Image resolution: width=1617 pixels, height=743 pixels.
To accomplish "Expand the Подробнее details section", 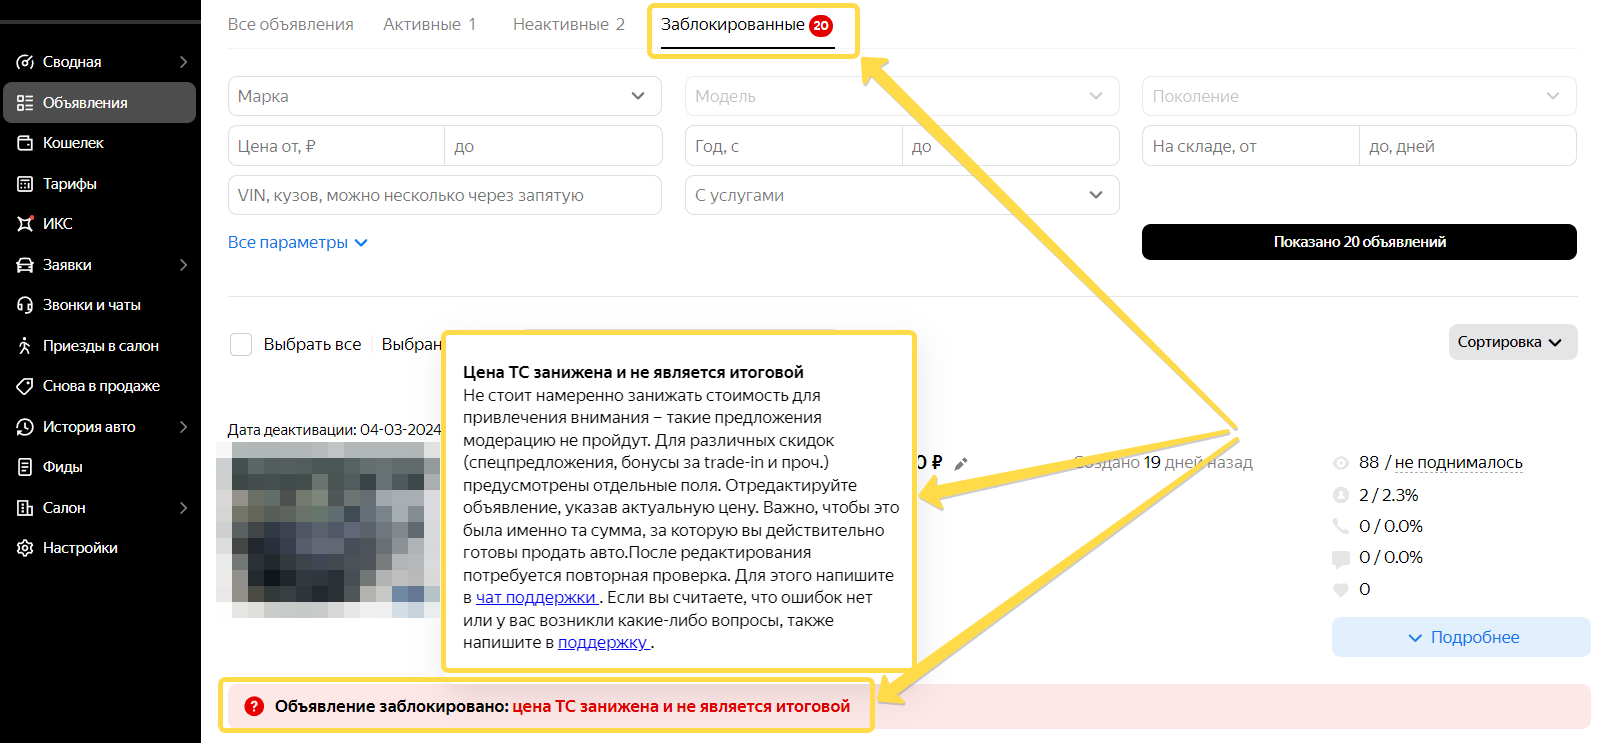I will tap(1461, 637).
